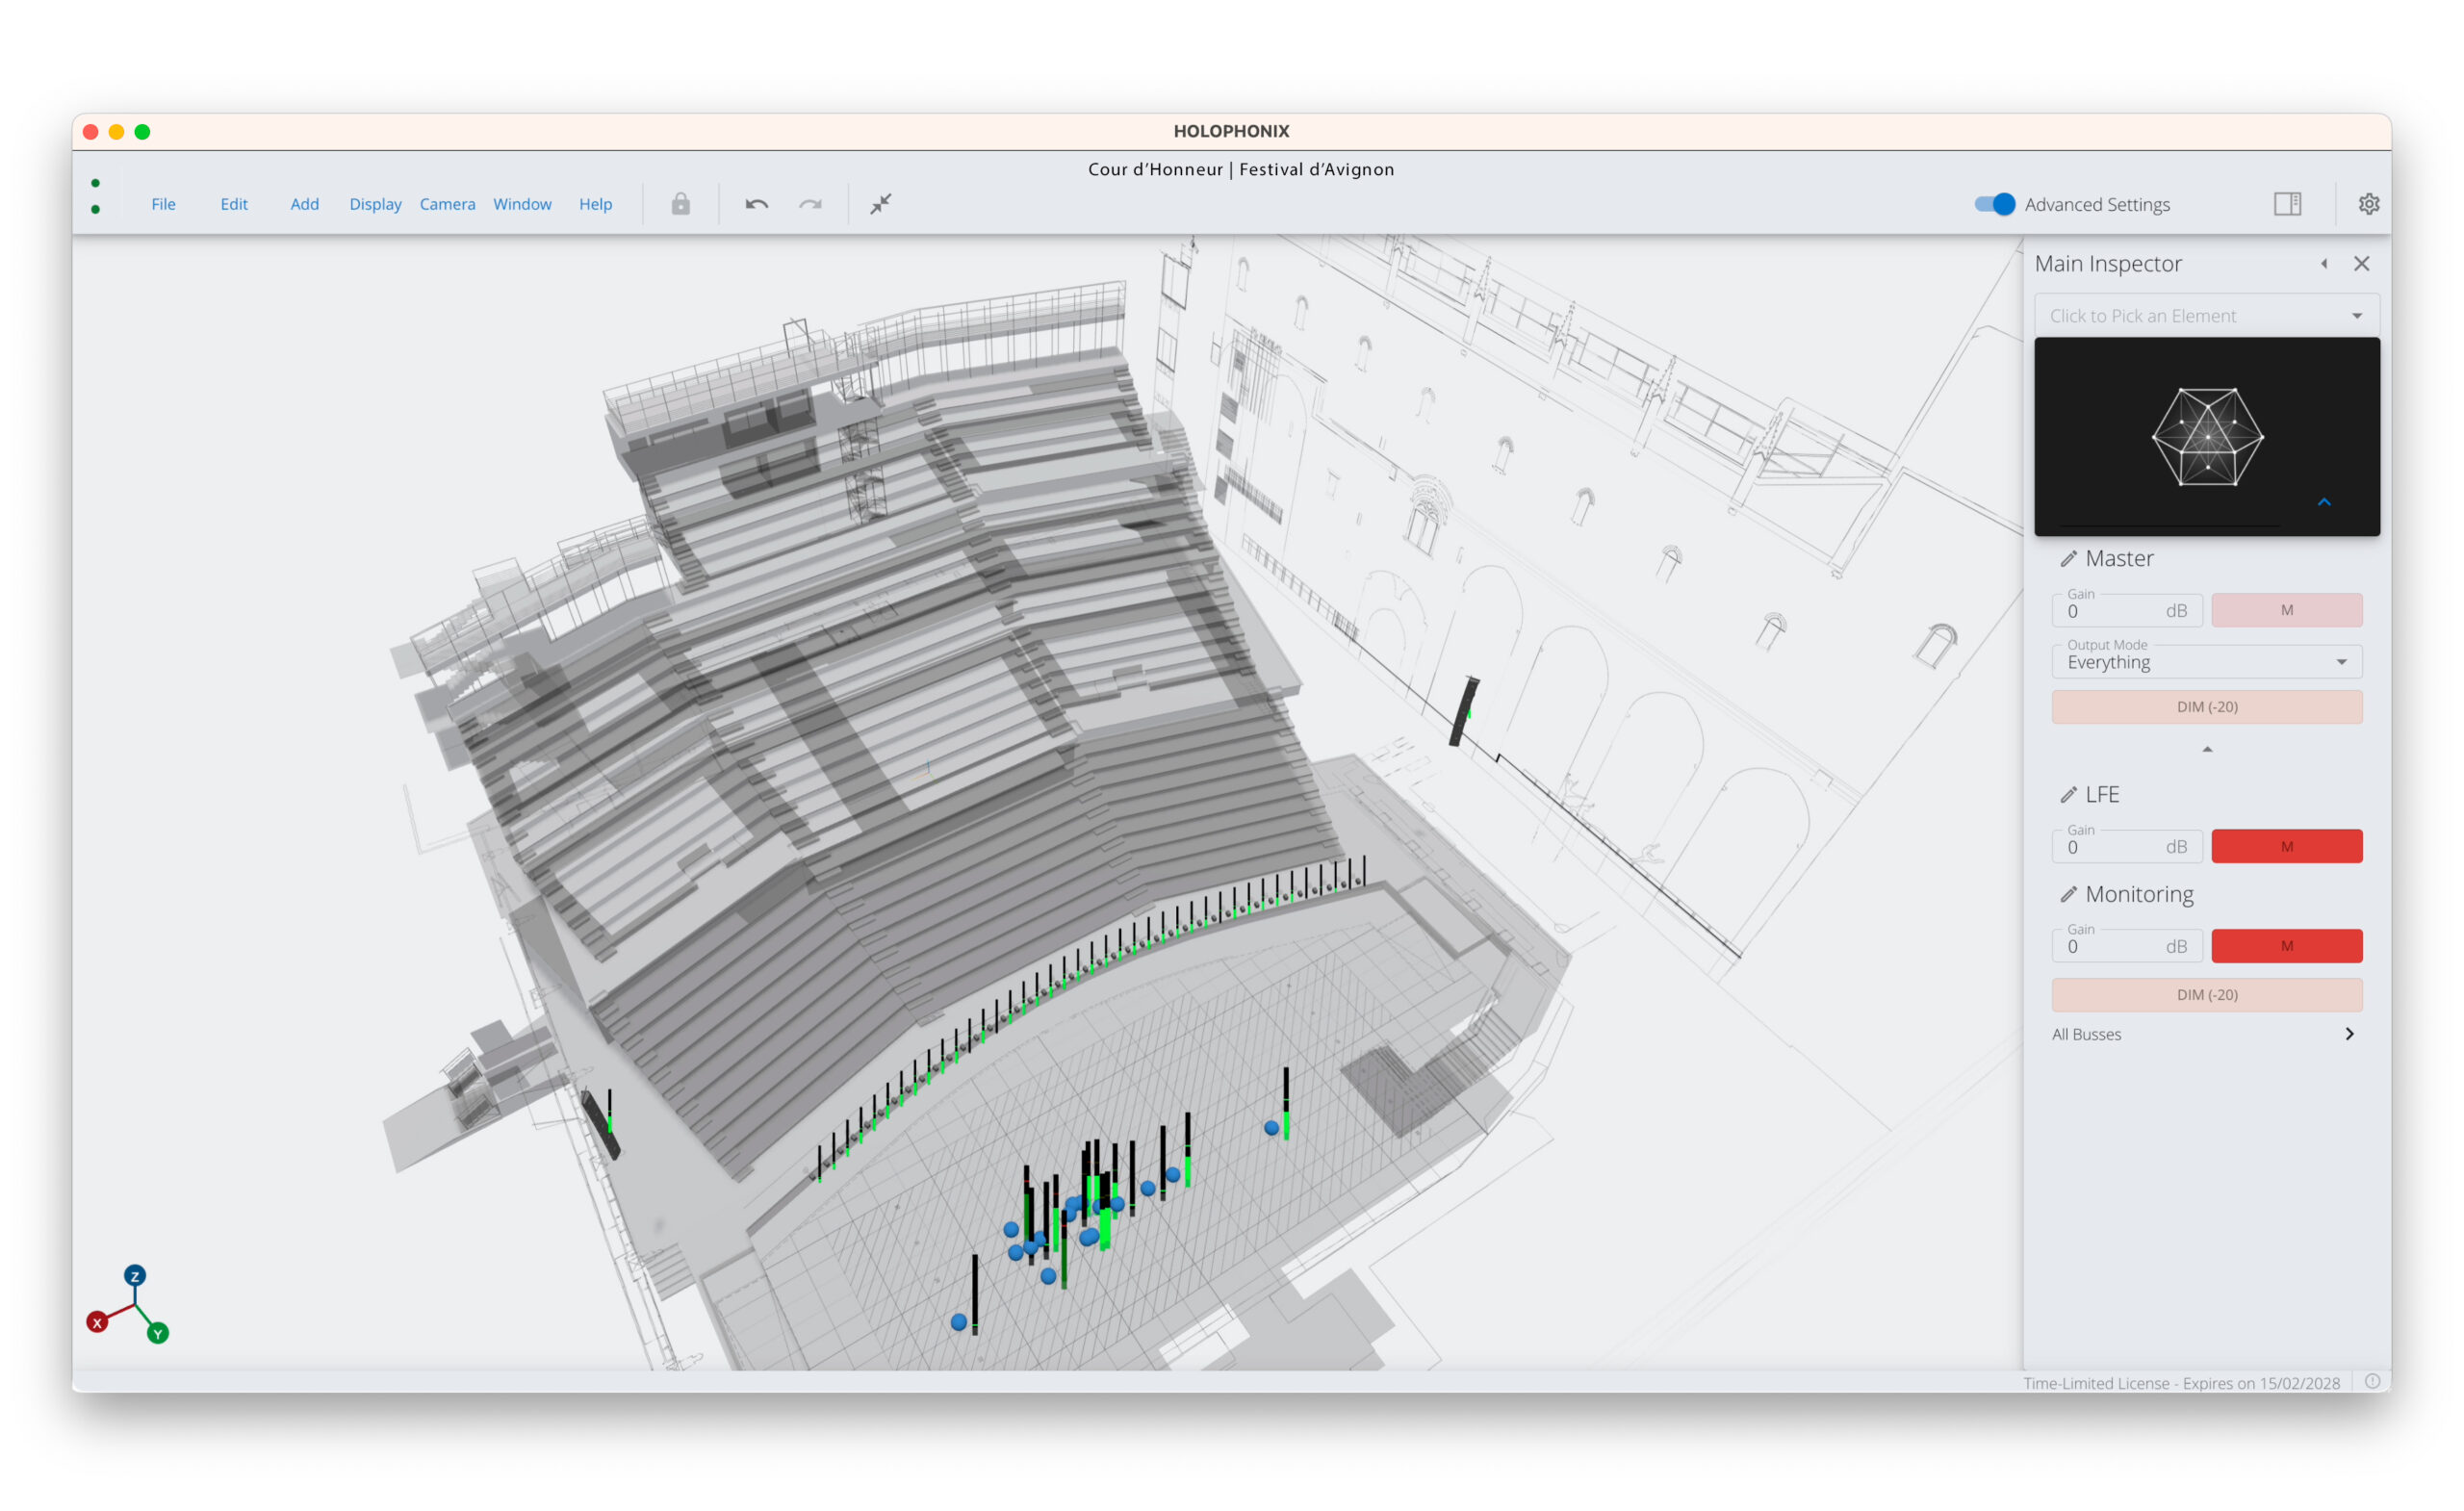This screenshot has height=1511, width=2464.
Task: Open the Window menu
Action: coord(522,204)
